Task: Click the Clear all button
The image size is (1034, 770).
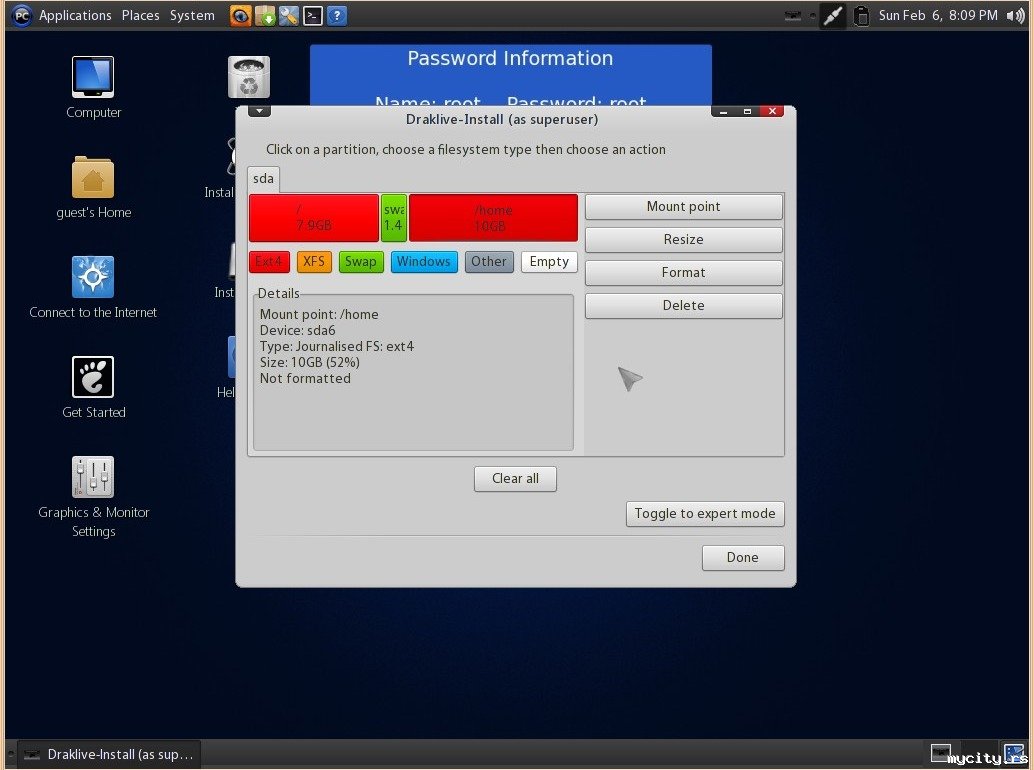Action: tap(515, 479)
